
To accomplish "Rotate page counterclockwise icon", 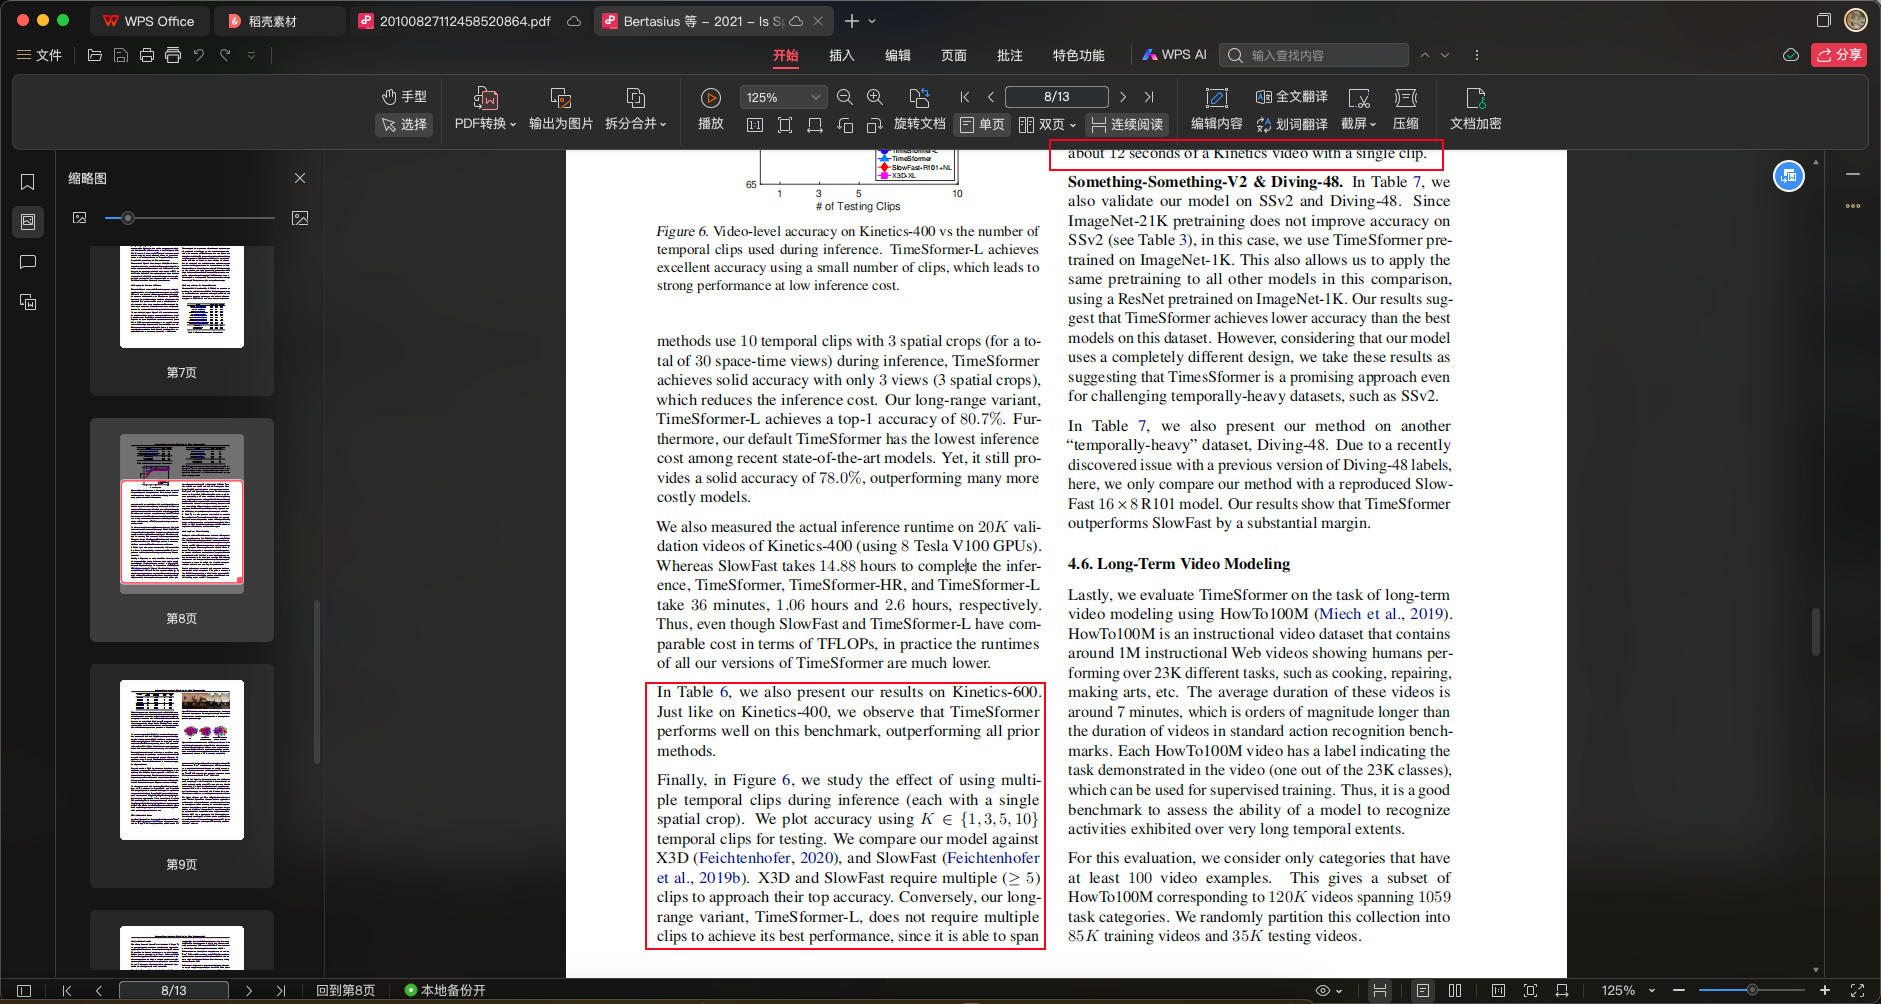I will coord(845,125).
